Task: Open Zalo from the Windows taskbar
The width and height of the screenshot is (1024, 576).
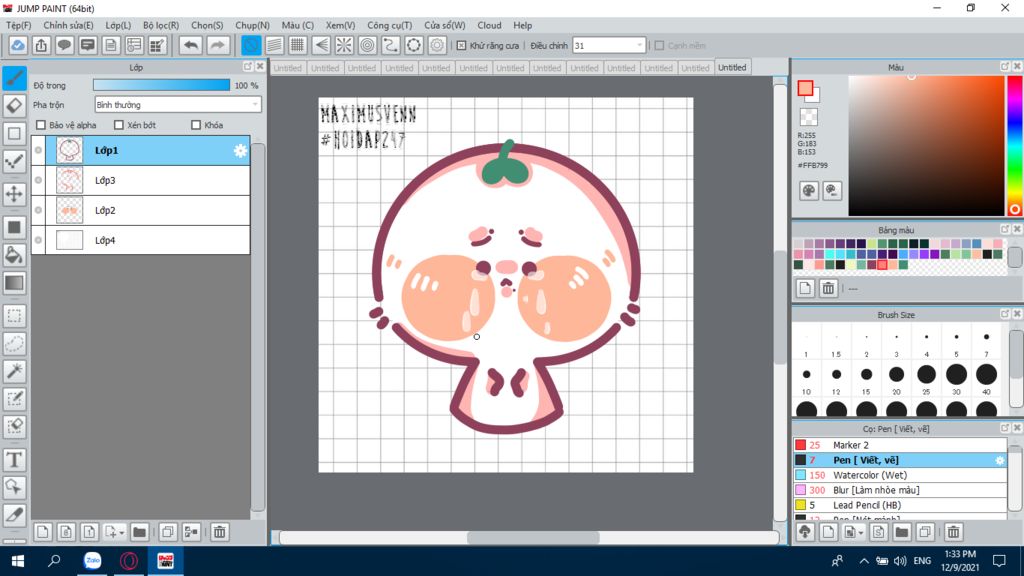Action: pos(93,560)
